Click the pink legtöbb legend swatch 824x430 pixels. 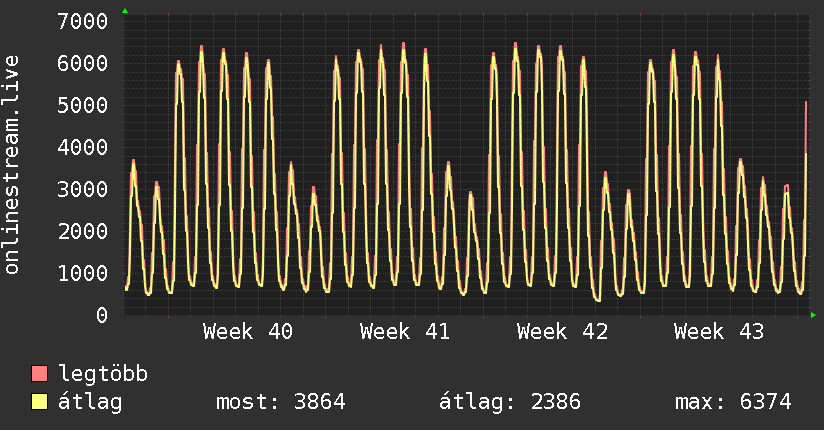click(x=39, y=373)
